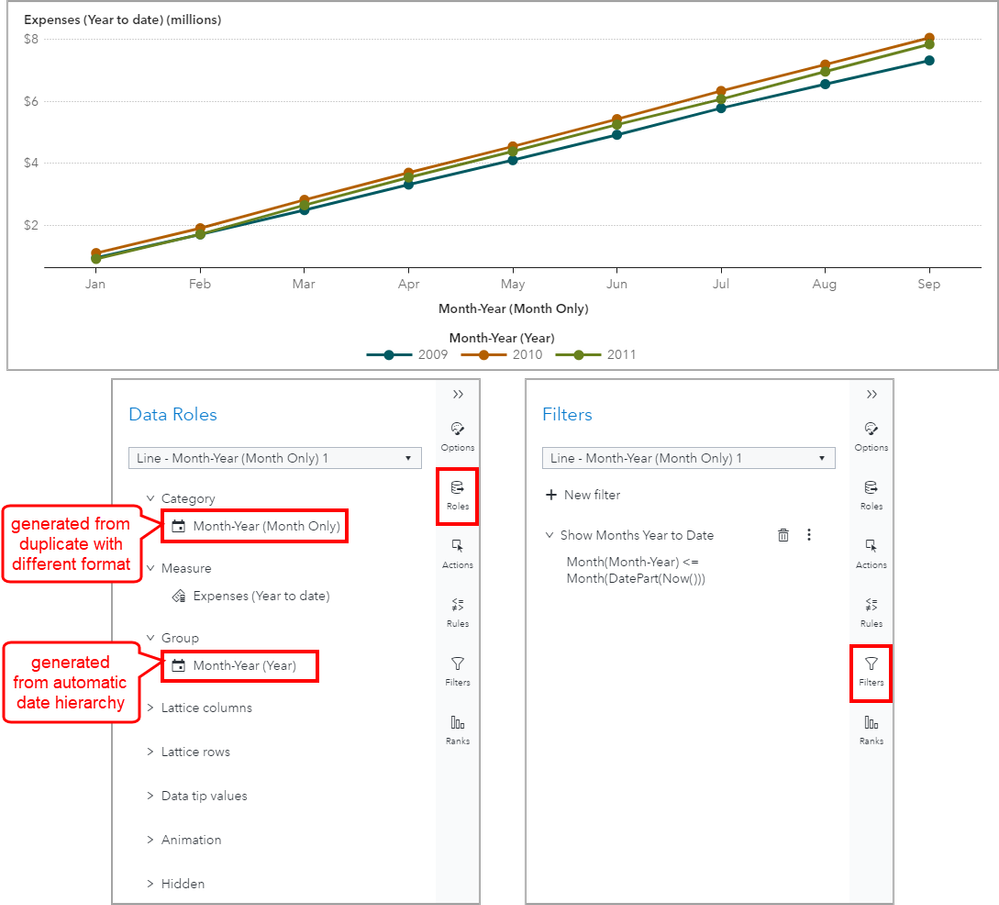999x905 pixels.
Task: Expand the Data tip values section
Action: coord(150,795)
